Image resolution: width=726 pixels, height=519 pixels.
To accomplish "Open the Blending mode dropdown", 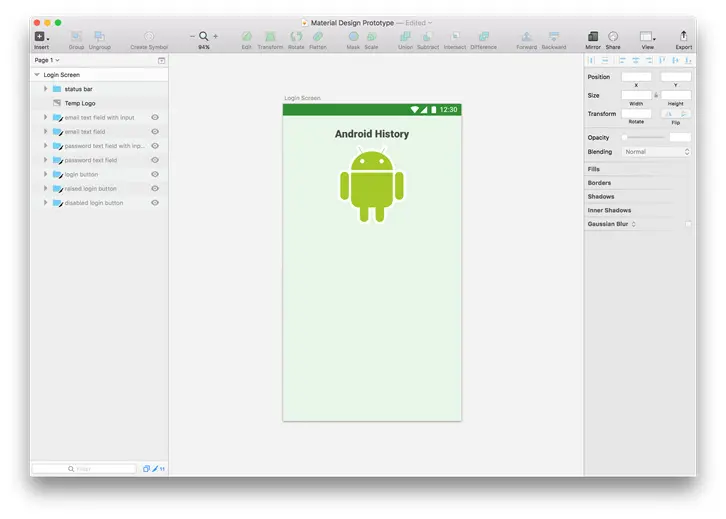I will pyautogui.click(x=656, y=152).
